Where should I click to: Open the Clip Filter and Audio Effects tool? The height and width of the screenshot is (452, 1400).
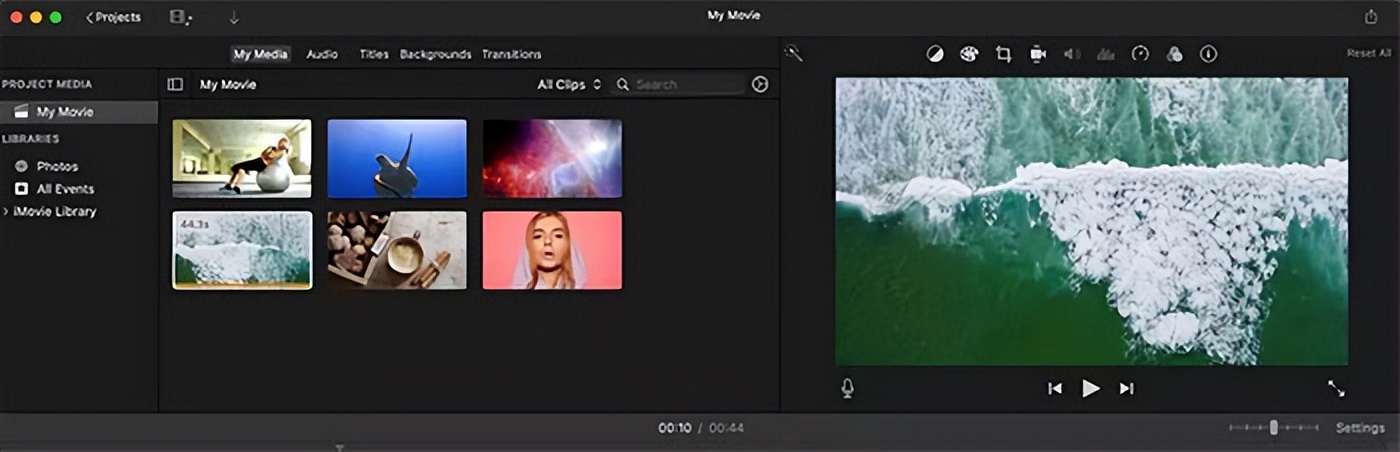1175,54
